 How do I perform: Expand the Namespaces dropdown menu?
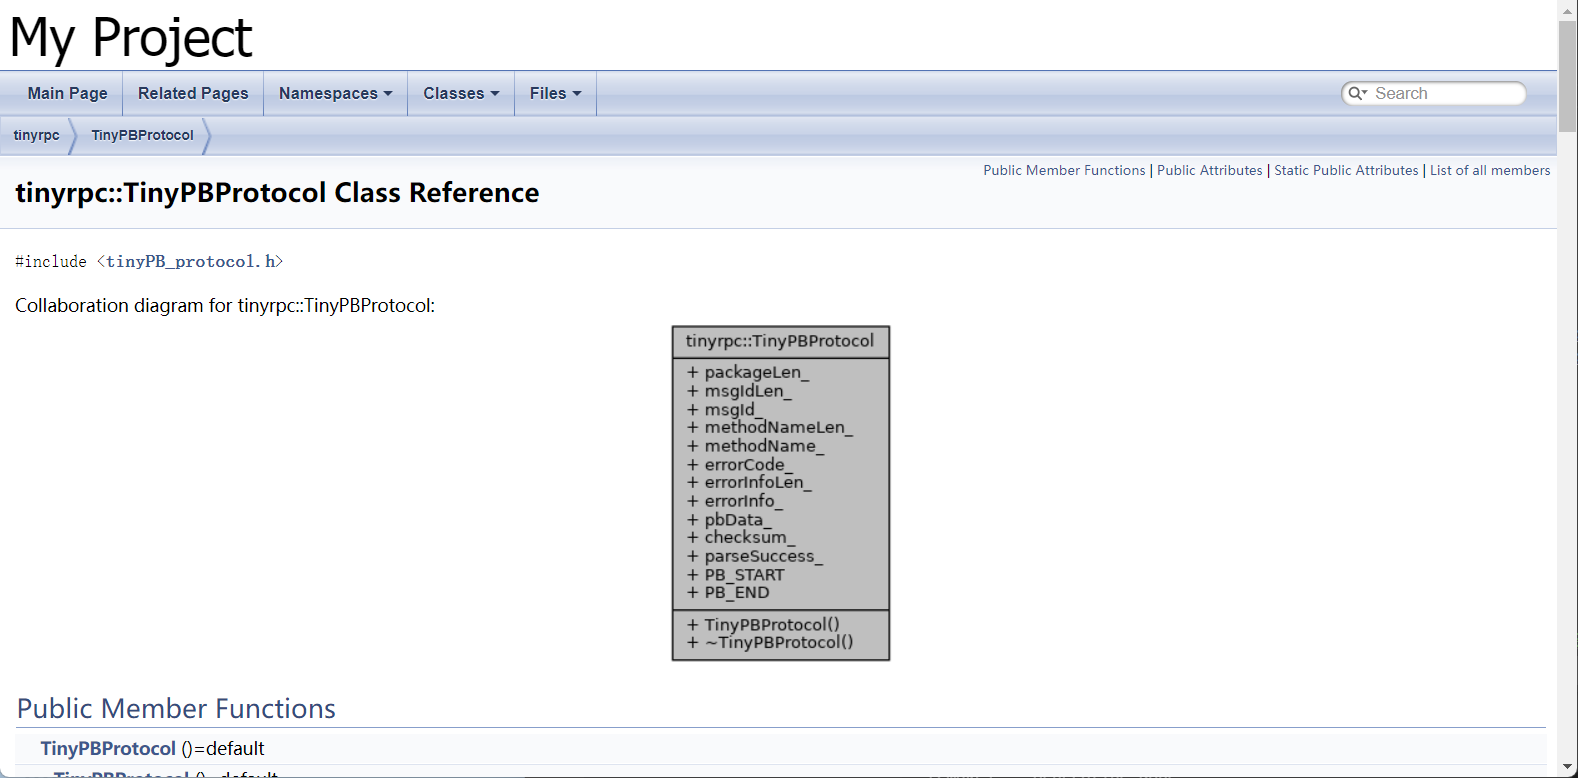tap(335, 93)
